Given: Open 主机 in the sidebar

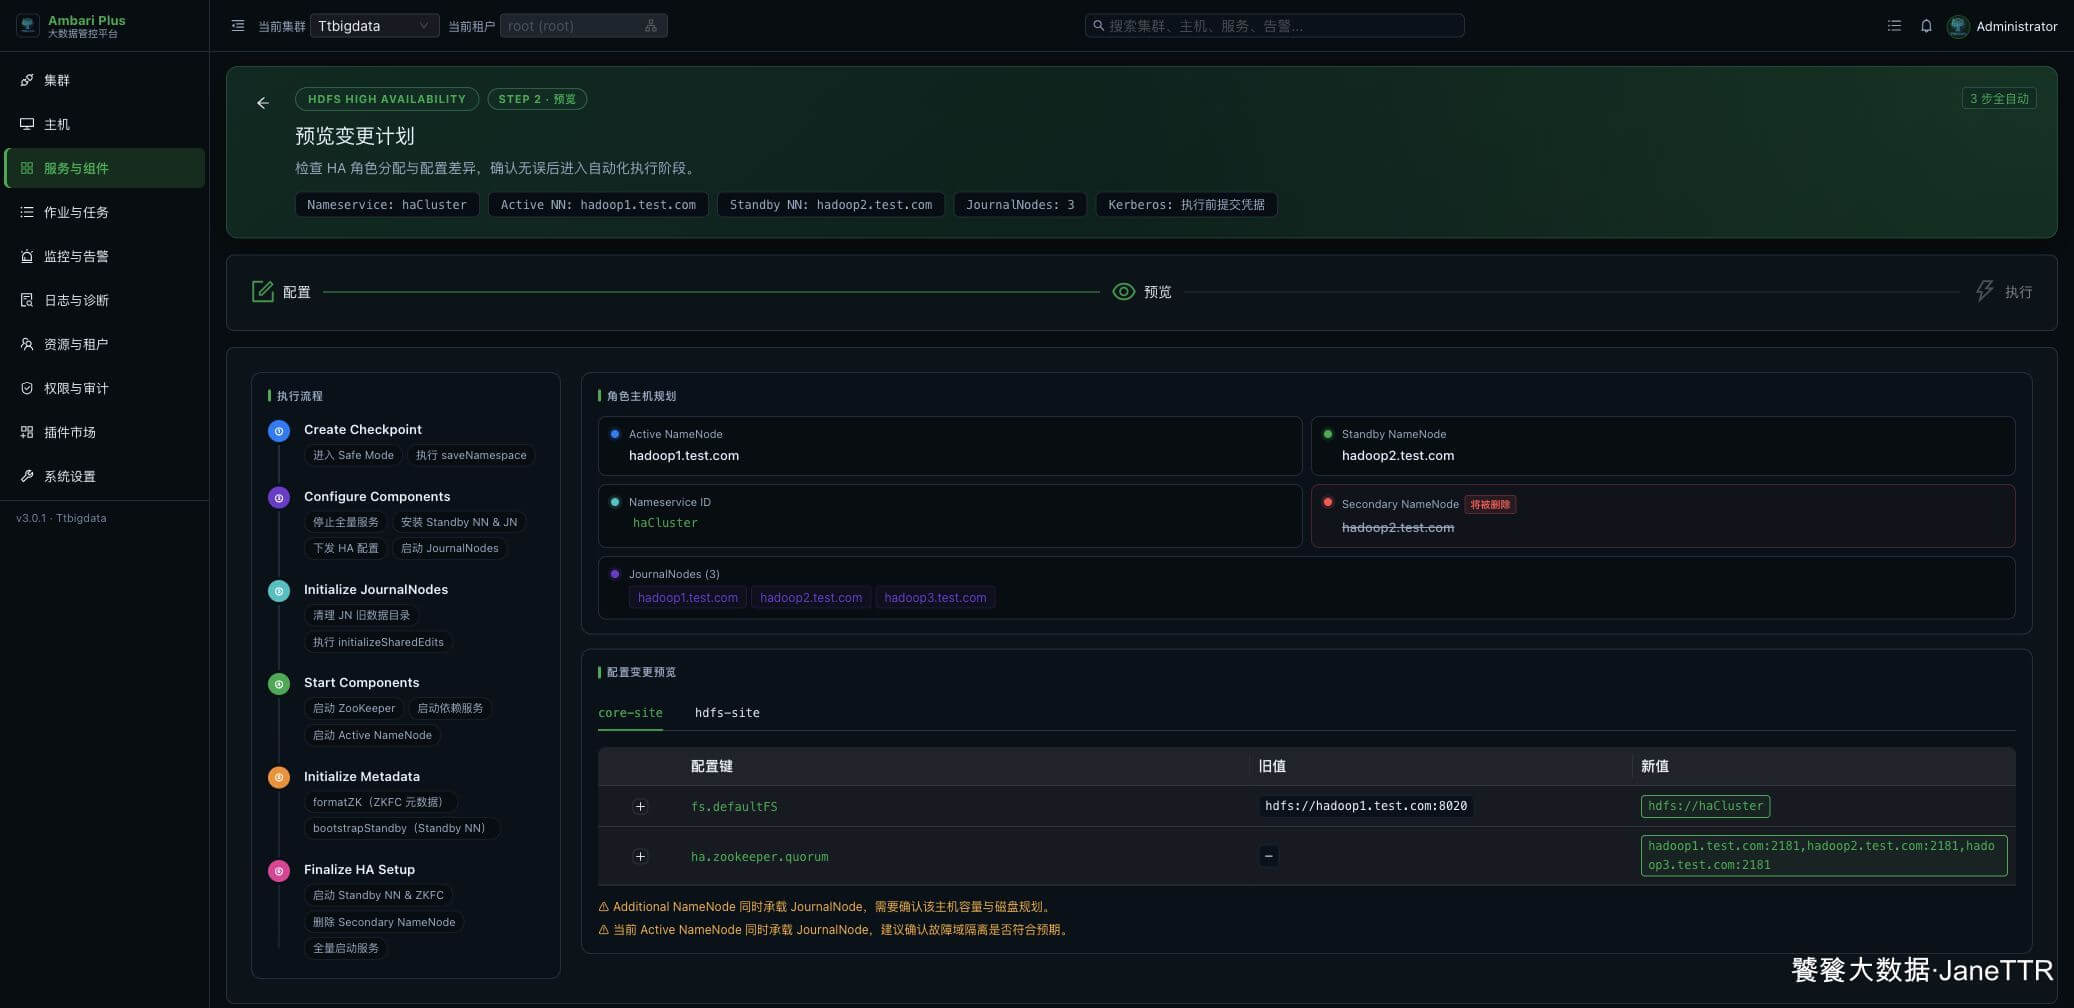Looking at the screenshot, I should pyautogui.click(x=105, y=124).
